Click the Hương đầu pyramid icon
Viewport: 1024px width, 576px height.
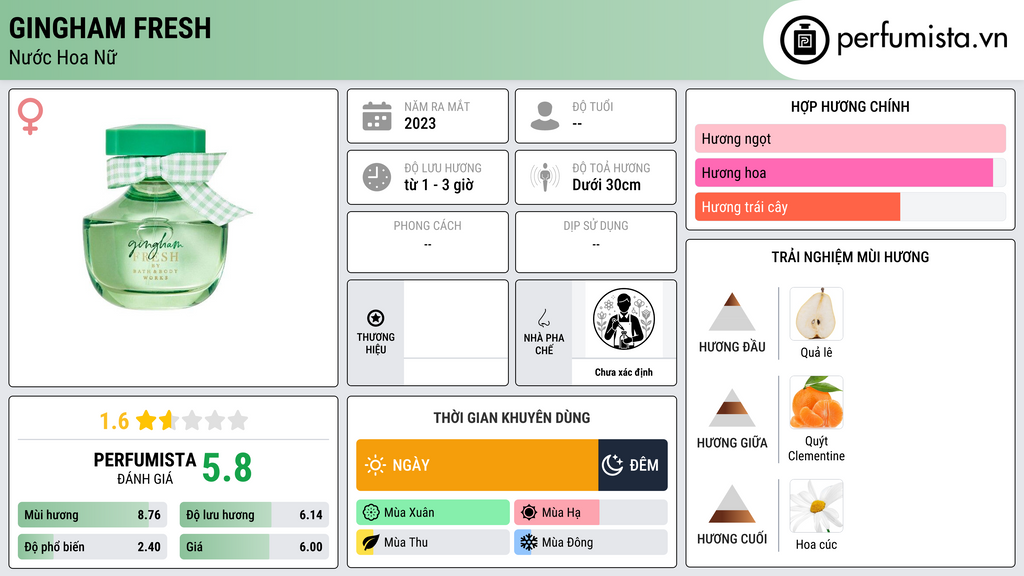732,312
